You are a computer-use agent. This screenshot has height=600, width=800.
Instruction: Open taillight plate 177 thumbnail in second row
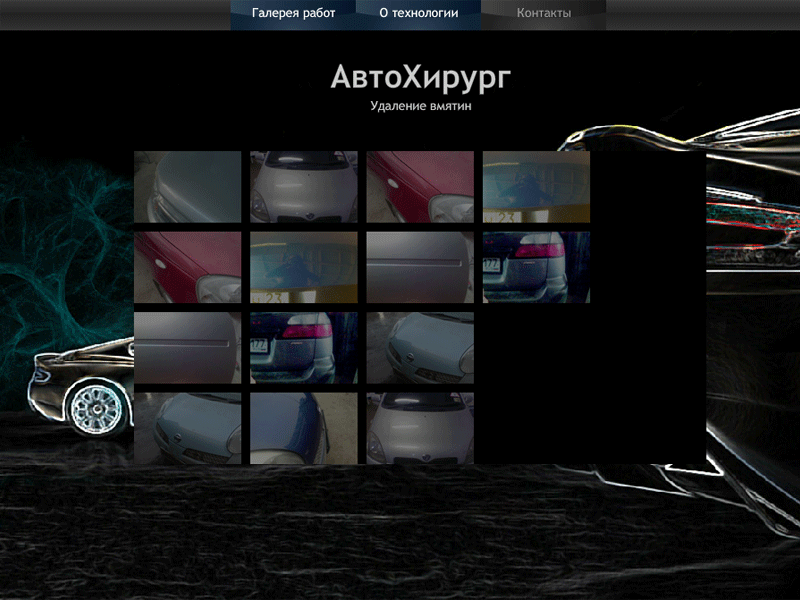[x=536, y=267]
